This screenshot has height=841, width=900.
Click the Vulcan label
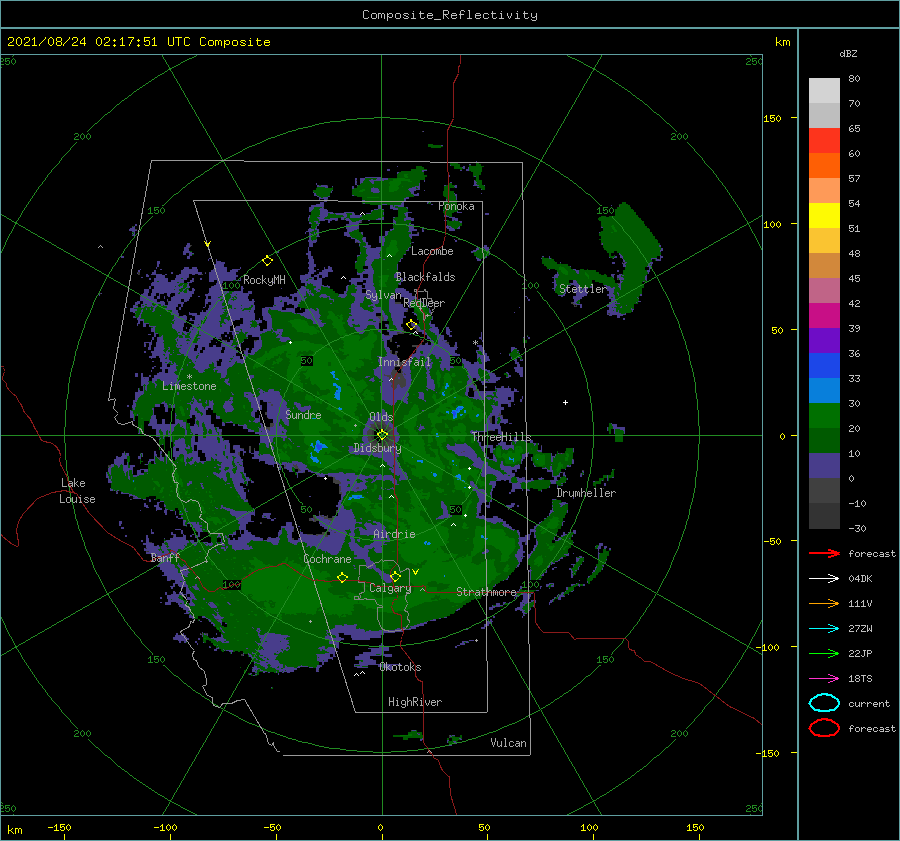(x=508, y=743)
